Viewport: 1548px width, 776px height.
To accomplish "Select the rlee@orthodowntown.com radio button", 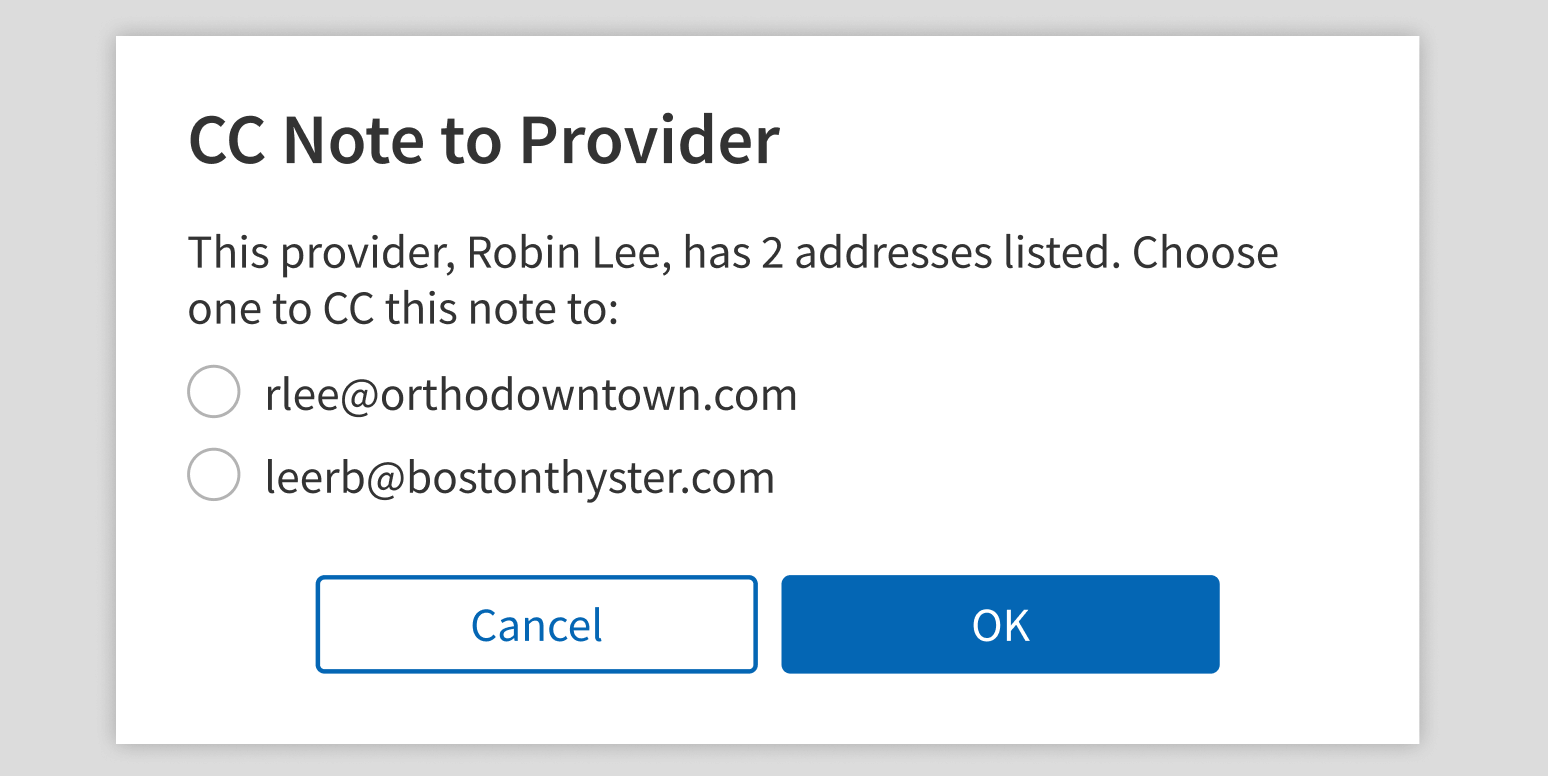I will pyautogui.click(x=213, y=392).
